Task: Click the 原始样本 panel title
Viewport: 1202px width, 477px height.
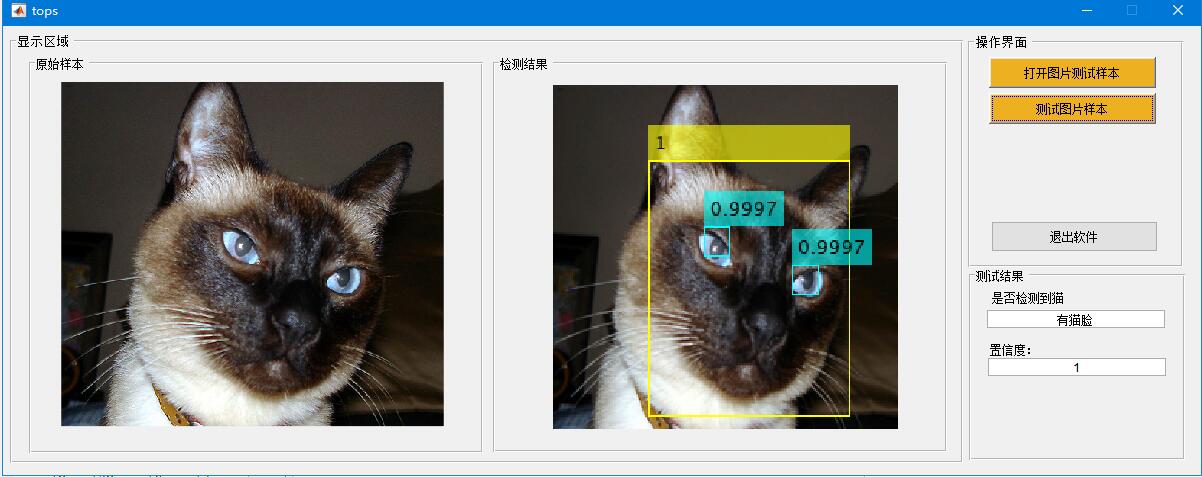Action: [x=59, y=64]
